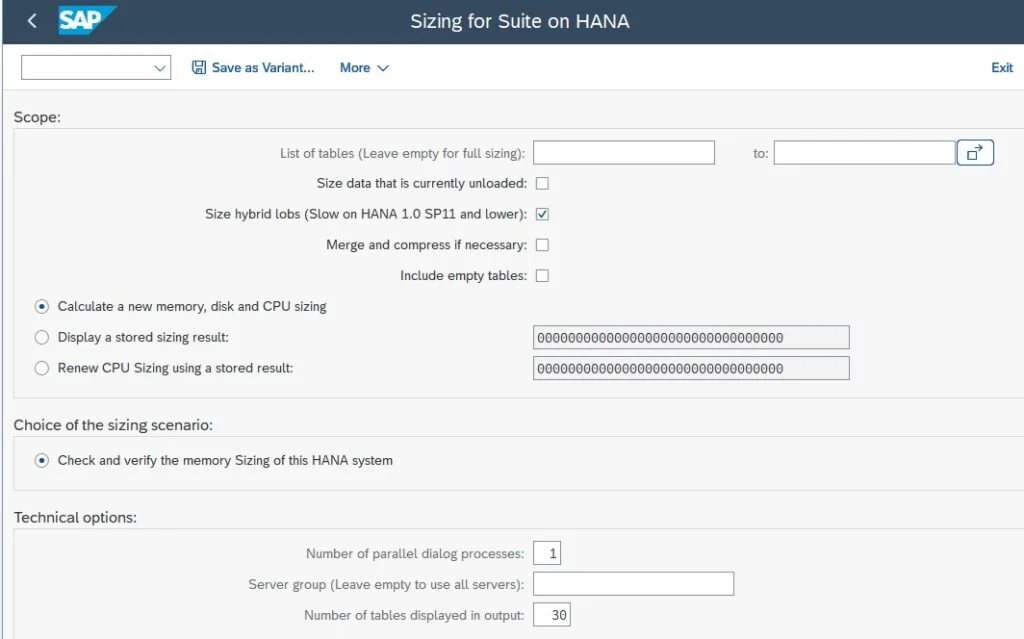Focus the List of tables from field
The image size is (1024, 639).
[x=624, y=153]
